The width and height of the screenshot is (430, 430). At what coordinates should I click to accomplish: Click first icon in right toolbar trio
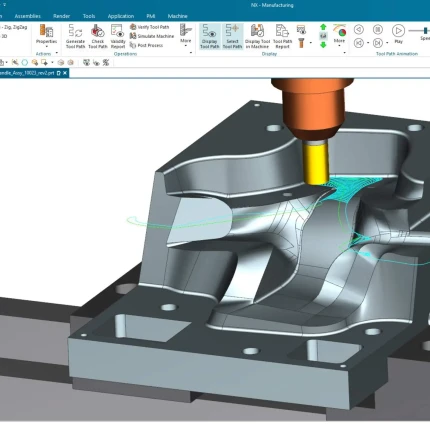87,62
